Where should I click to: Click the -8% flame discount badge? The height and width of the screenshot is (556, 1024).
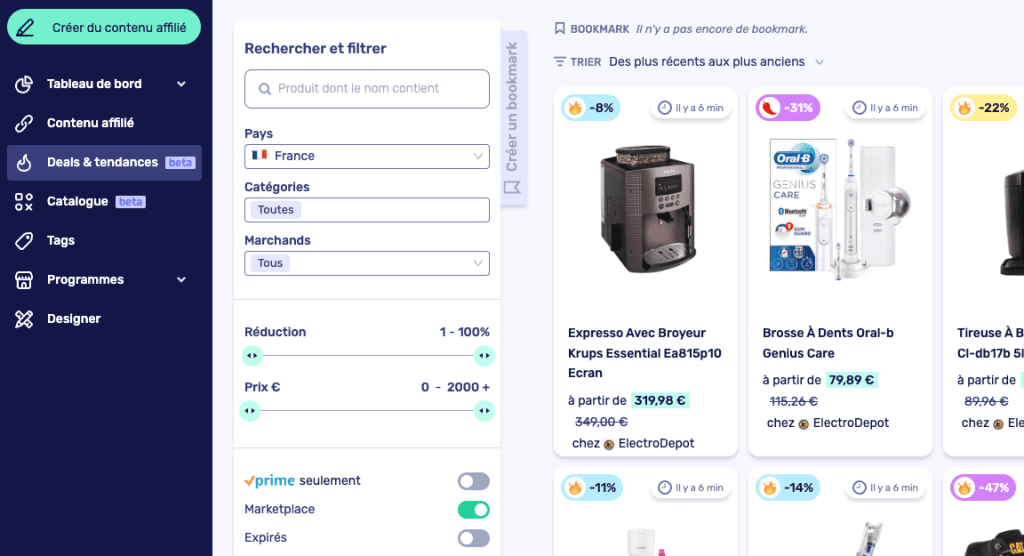(590, 108)
